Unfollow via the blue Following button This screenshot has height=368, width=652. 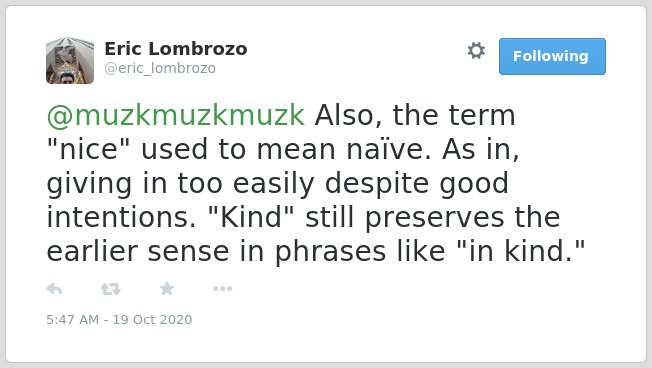552,57
